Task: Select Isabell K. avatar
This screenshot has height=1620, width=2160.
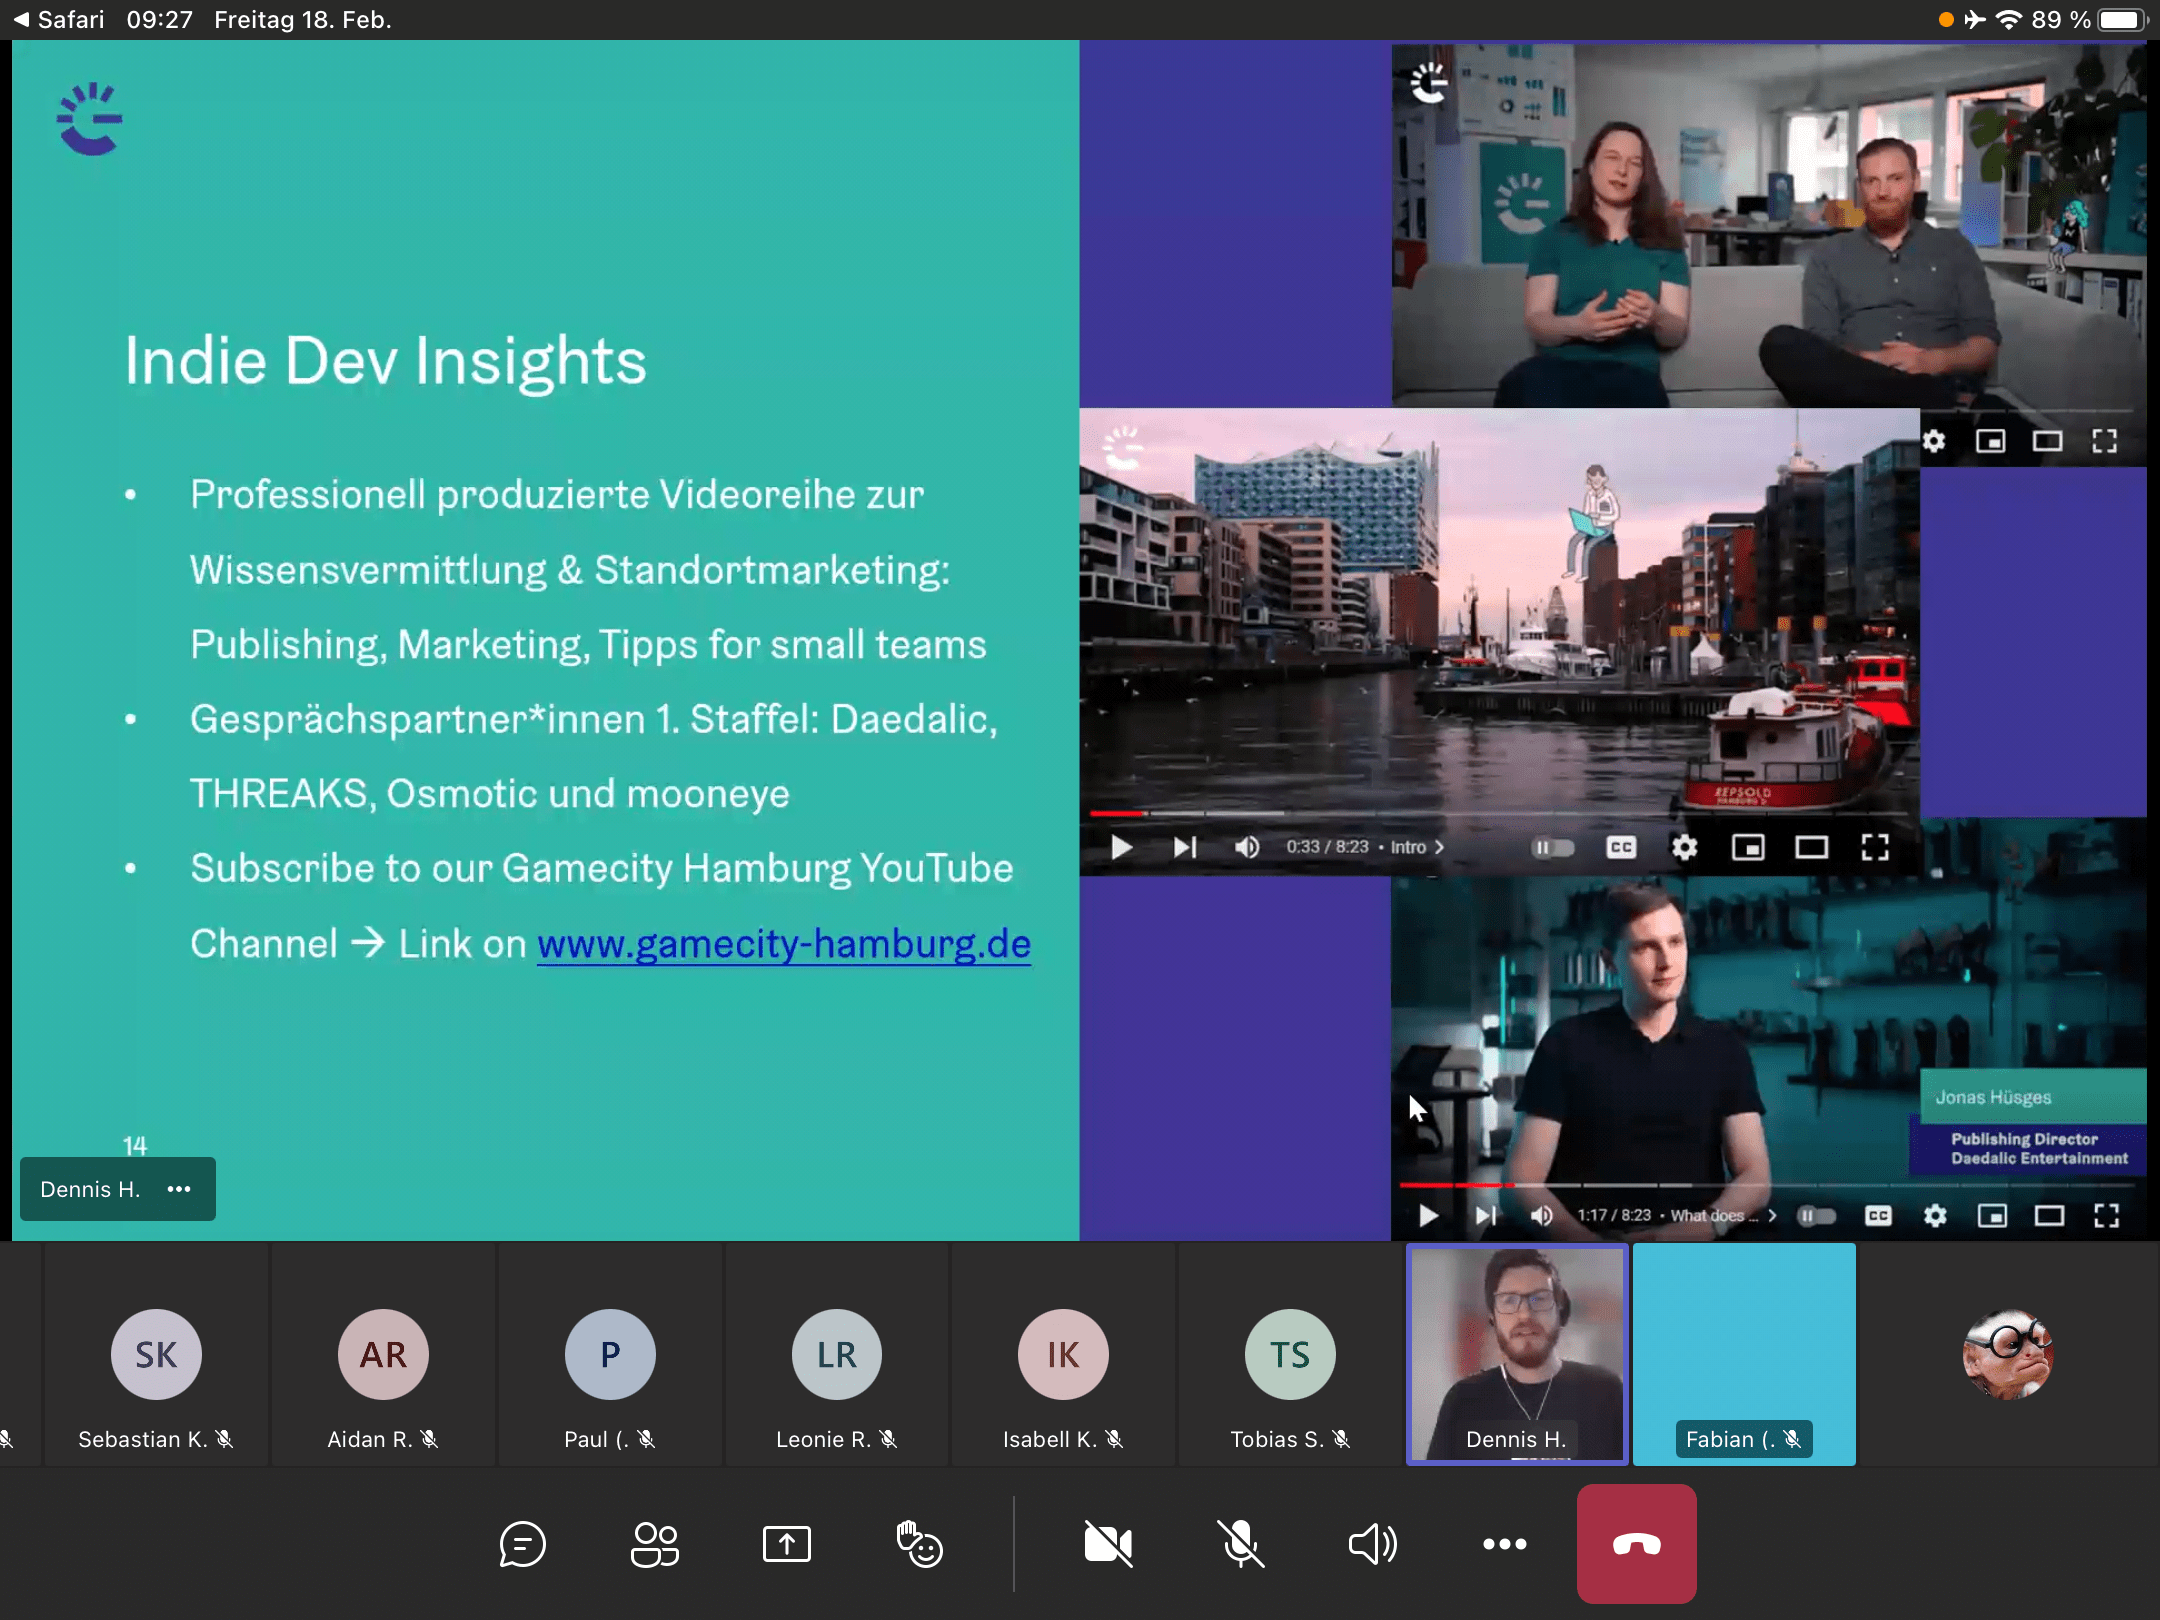Action: (x=1063, y=1354)
